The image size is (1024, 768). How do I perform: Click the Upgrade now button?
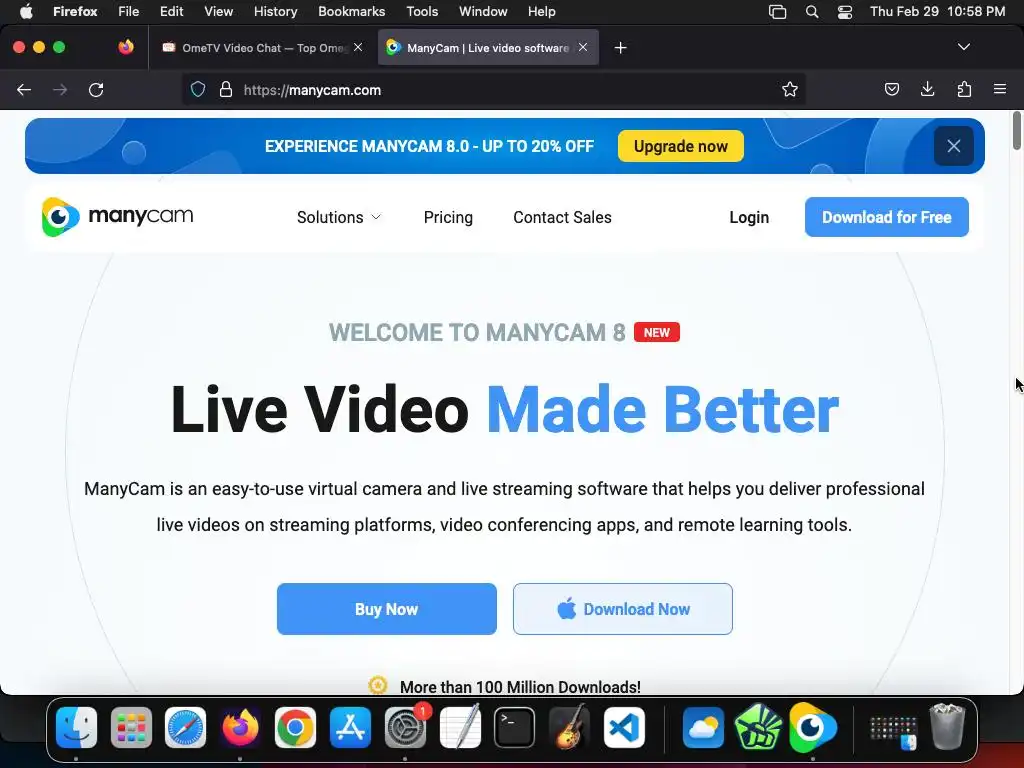click(680, 146)
